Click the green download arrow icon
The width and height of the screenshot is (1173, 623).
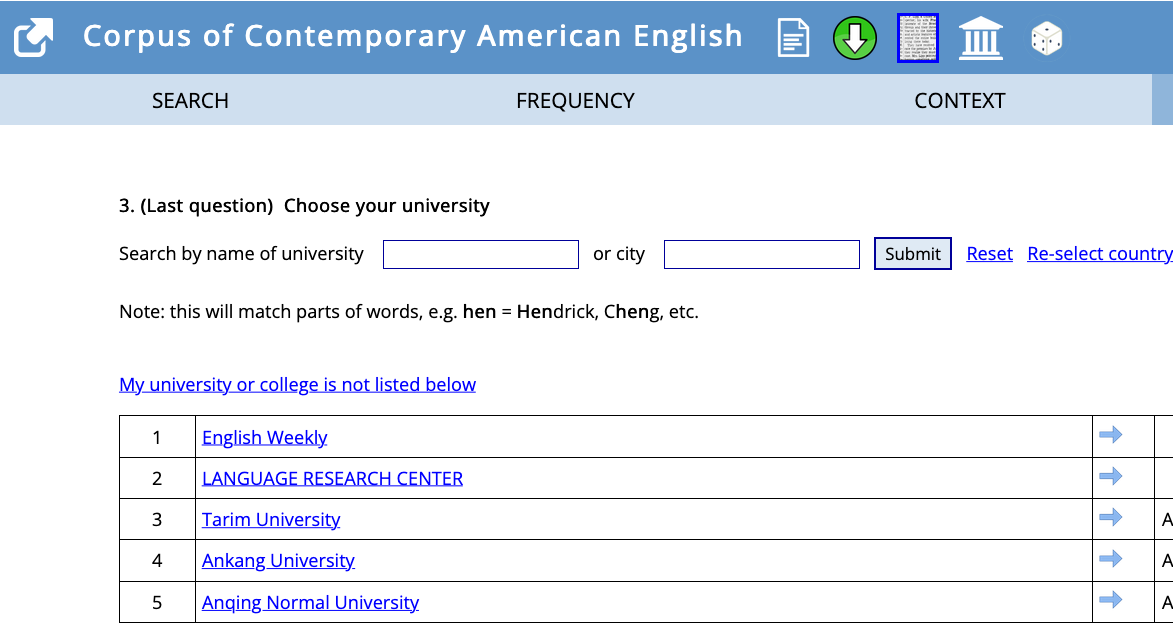[x=855, y=38]
